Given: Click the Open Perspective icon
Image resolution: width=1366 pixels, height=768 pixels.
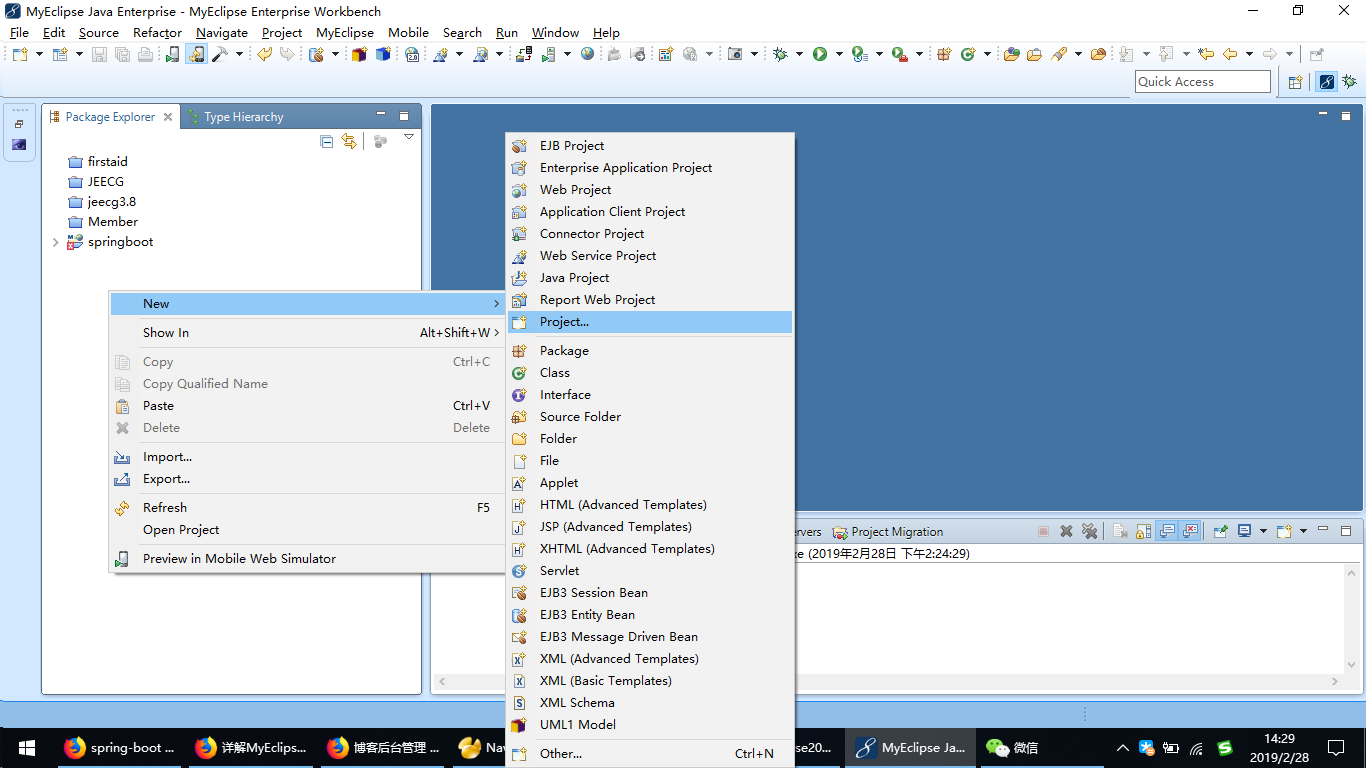Looking at the screenshot, I should [1295, 82].
